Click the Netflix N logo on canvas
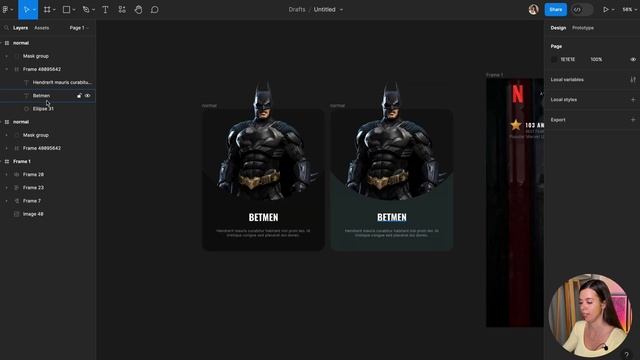 click(x=518, y=93)
